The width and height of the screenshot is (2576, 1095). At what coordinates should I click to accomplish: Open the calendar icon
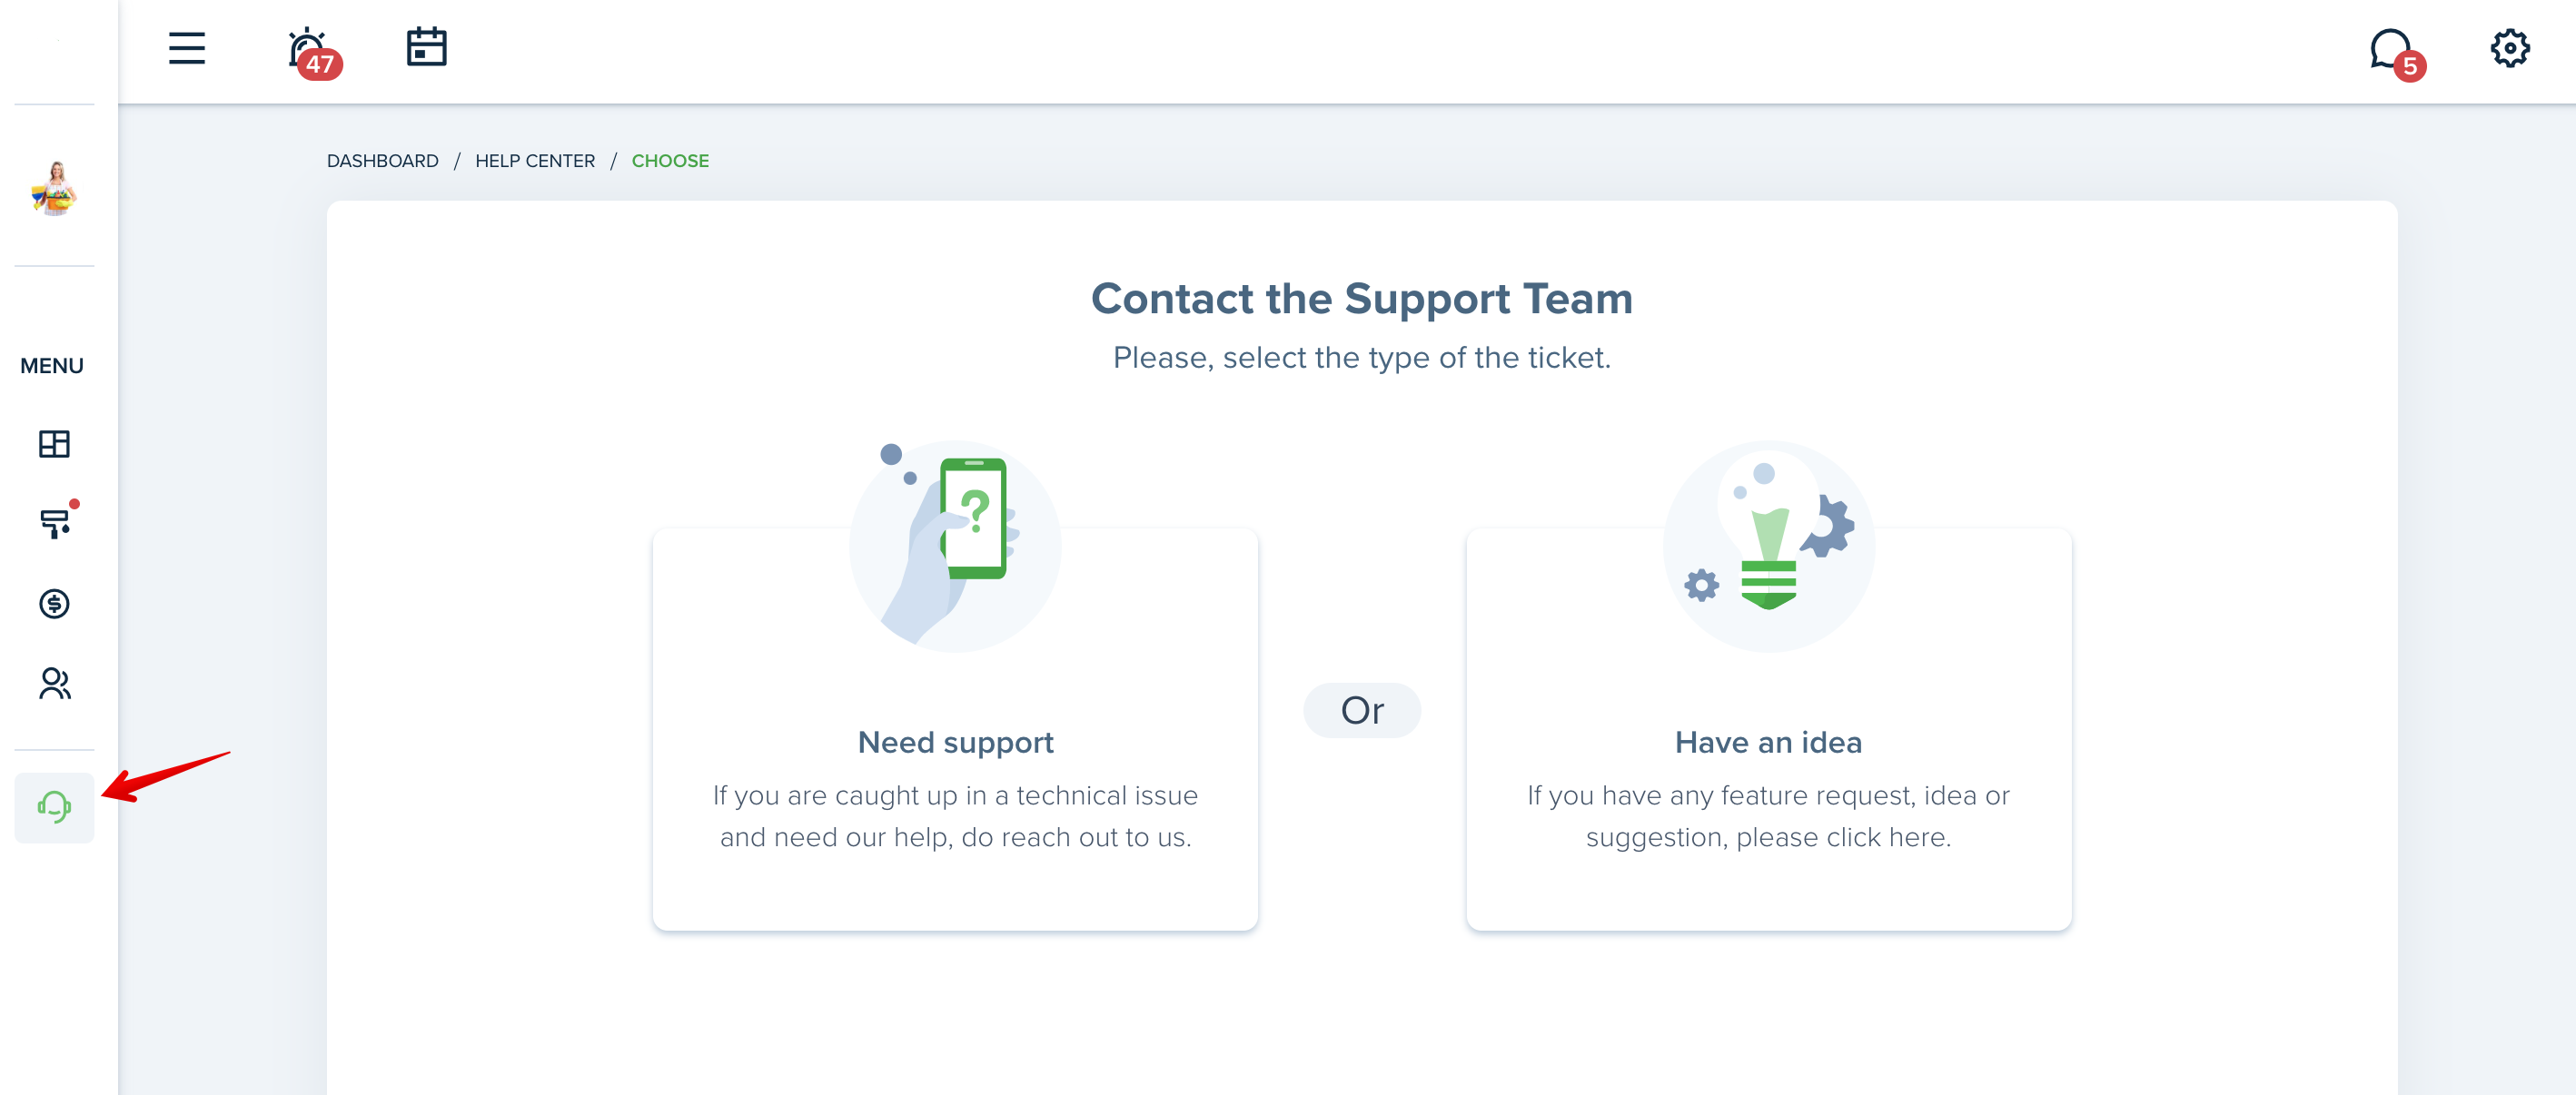click(426, 47)
